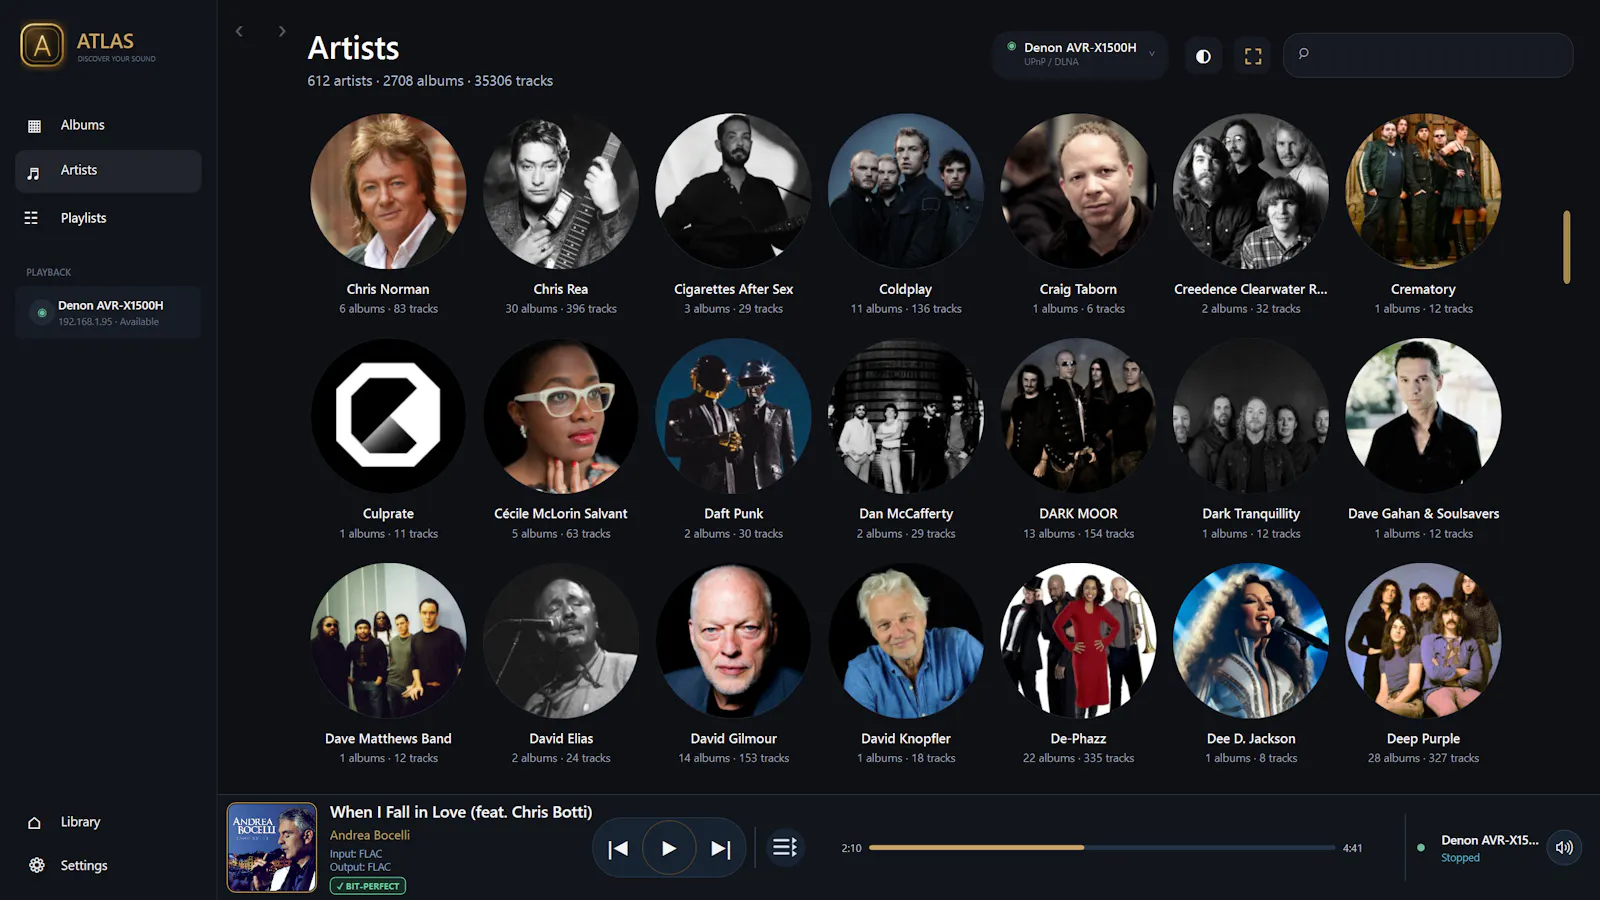
Task: Click the ATLAS logo icon
Action: point(42,45)
